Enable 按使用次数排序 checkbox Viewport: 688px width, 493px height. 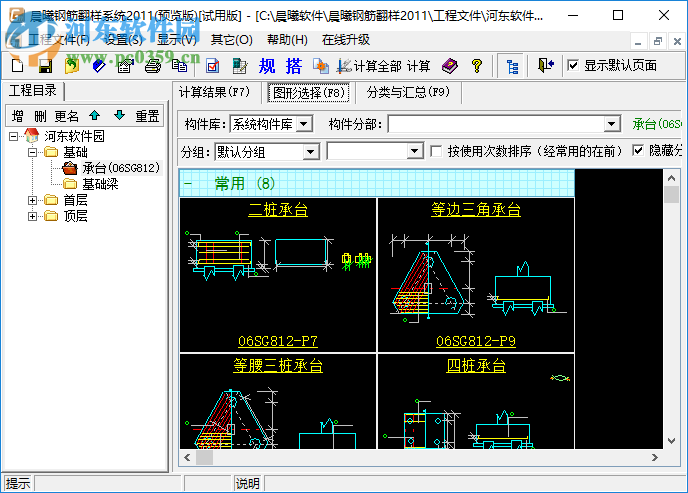[x=437, y=151]
